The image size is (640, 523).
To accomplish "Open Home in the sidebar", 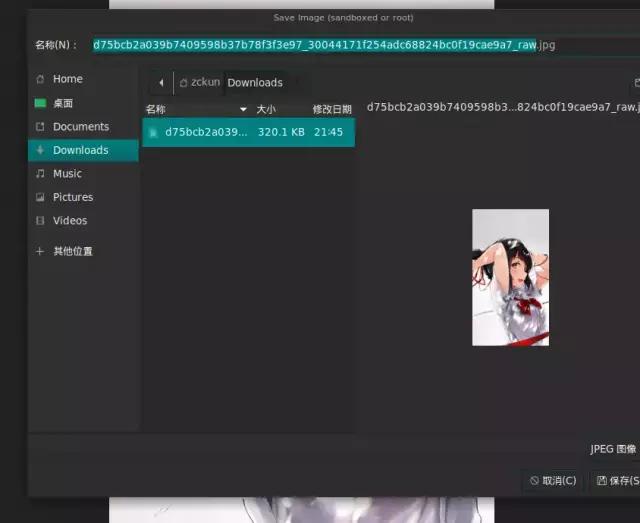I will click(x=84, y=79).
